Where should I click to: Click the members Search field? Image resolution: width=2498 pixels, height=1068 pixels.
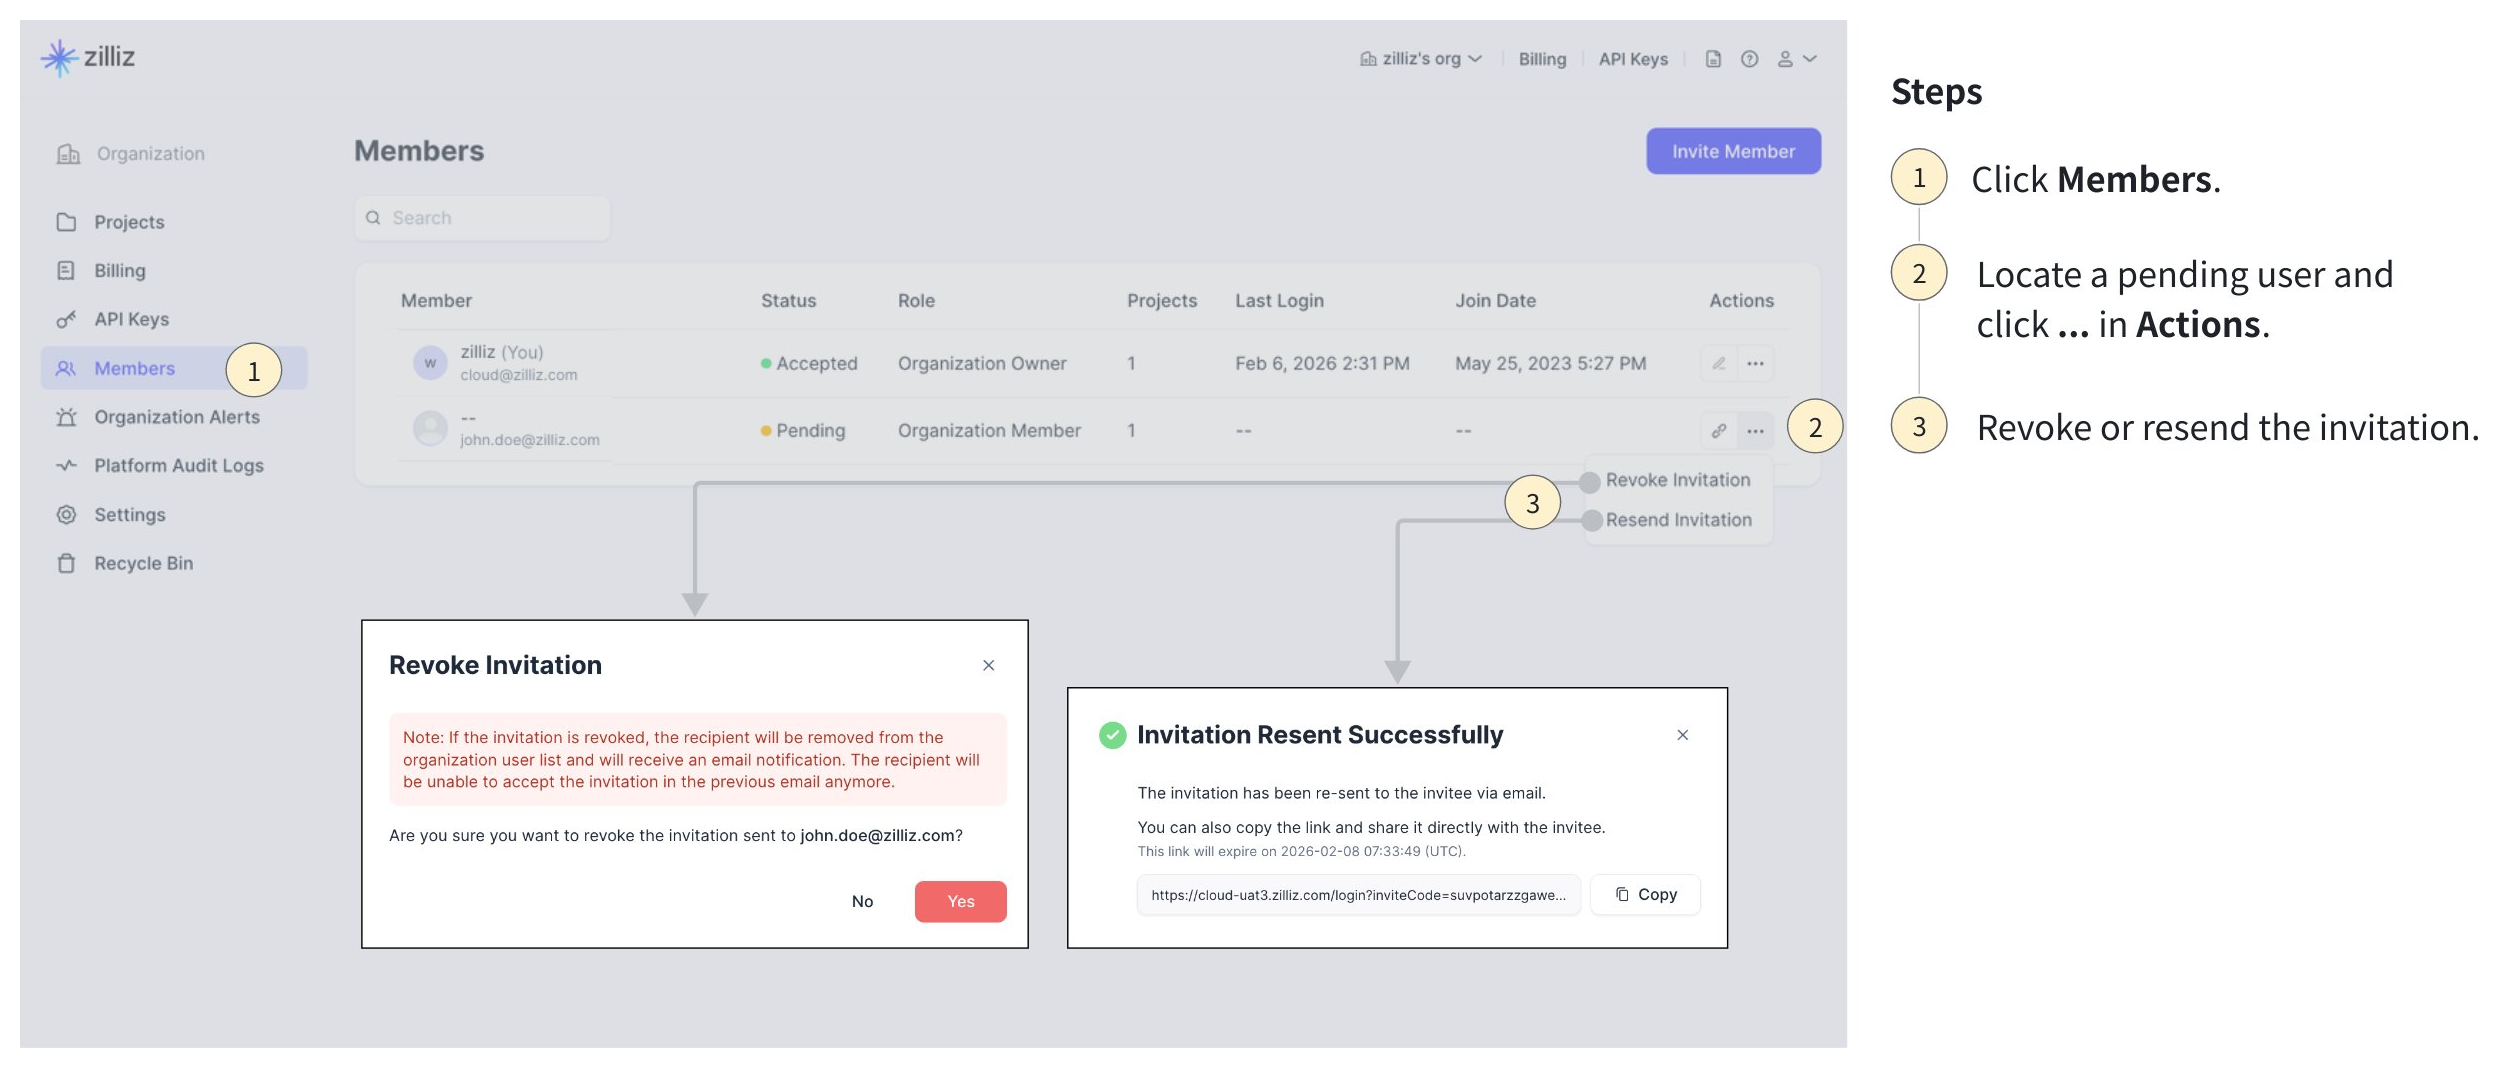(x=482, y=218)
